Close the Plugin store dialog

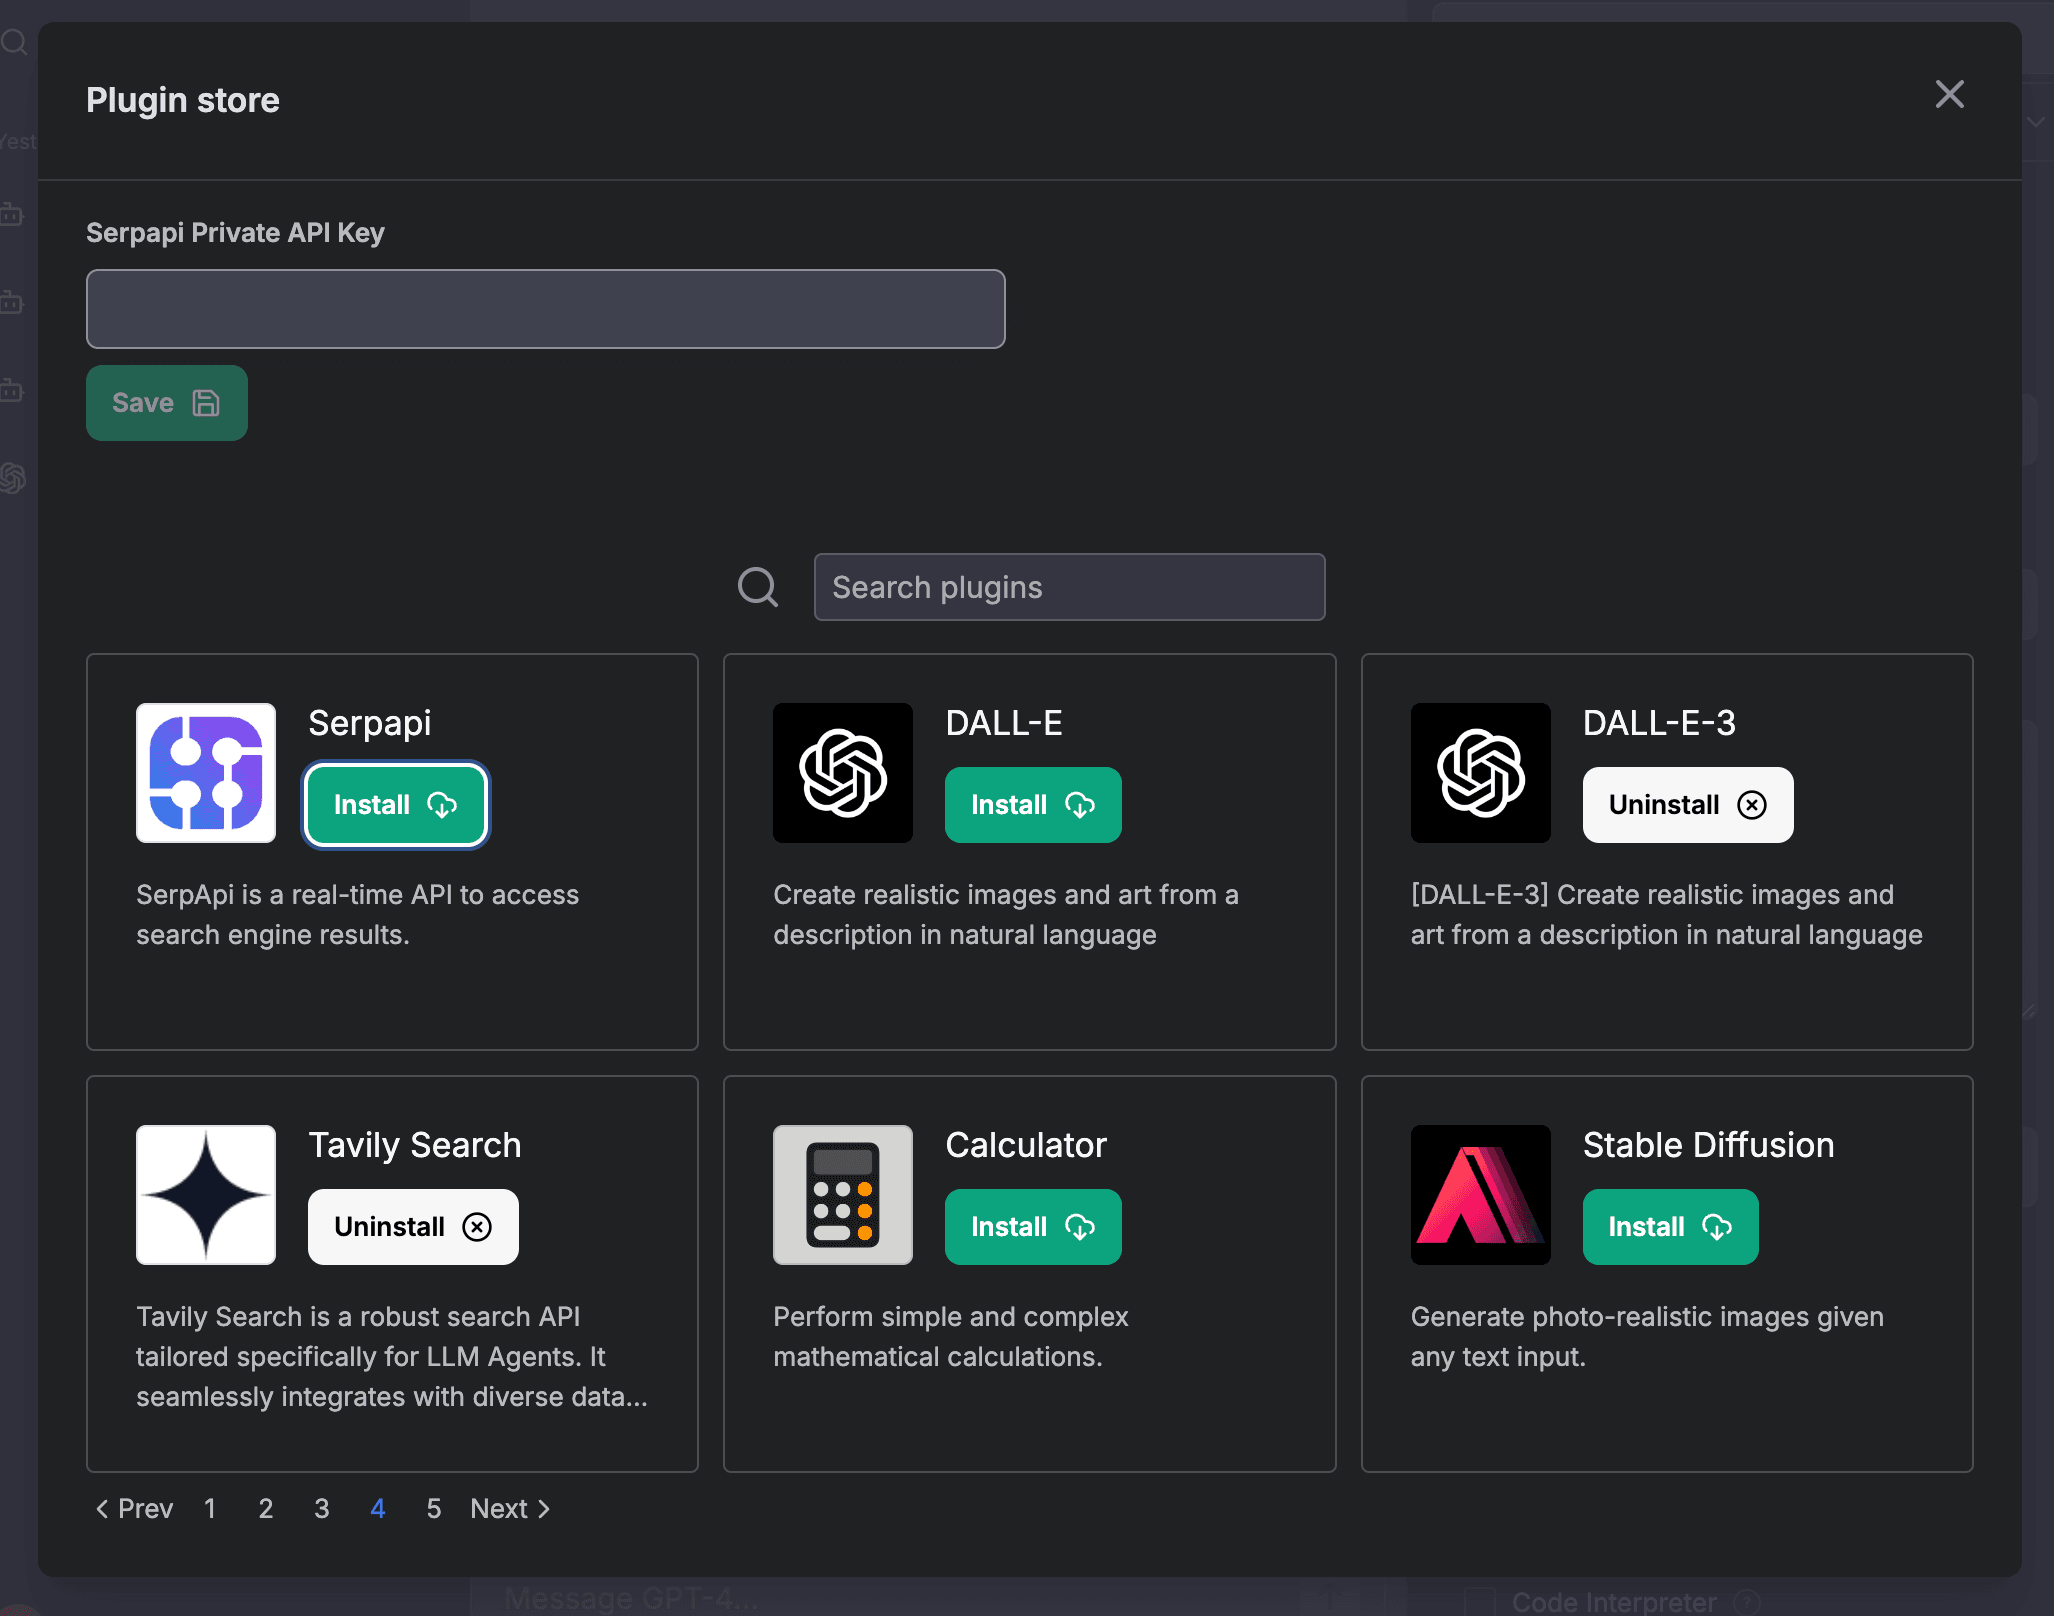[1949, 95]
